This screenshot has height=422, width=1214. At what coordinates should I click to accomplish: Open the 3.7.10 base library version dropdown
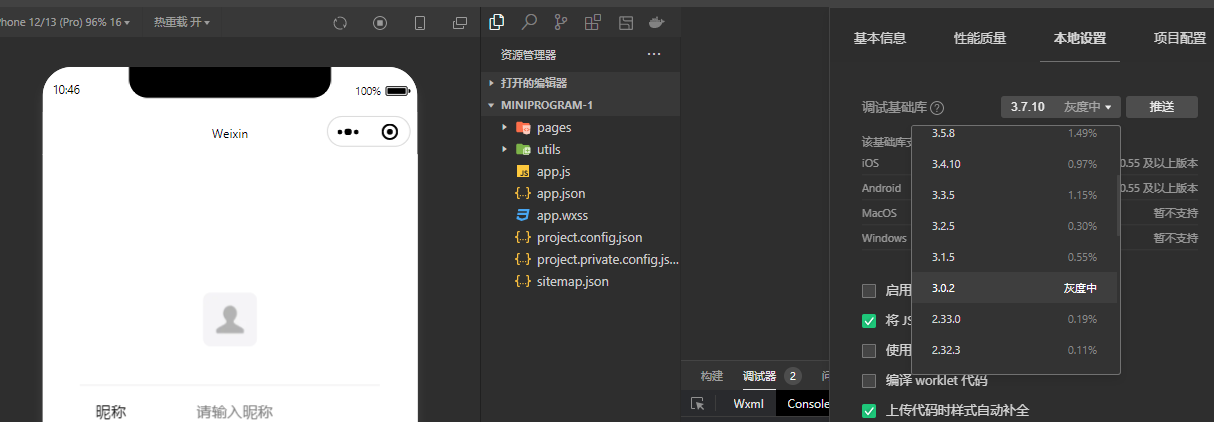coord(1060,107)
